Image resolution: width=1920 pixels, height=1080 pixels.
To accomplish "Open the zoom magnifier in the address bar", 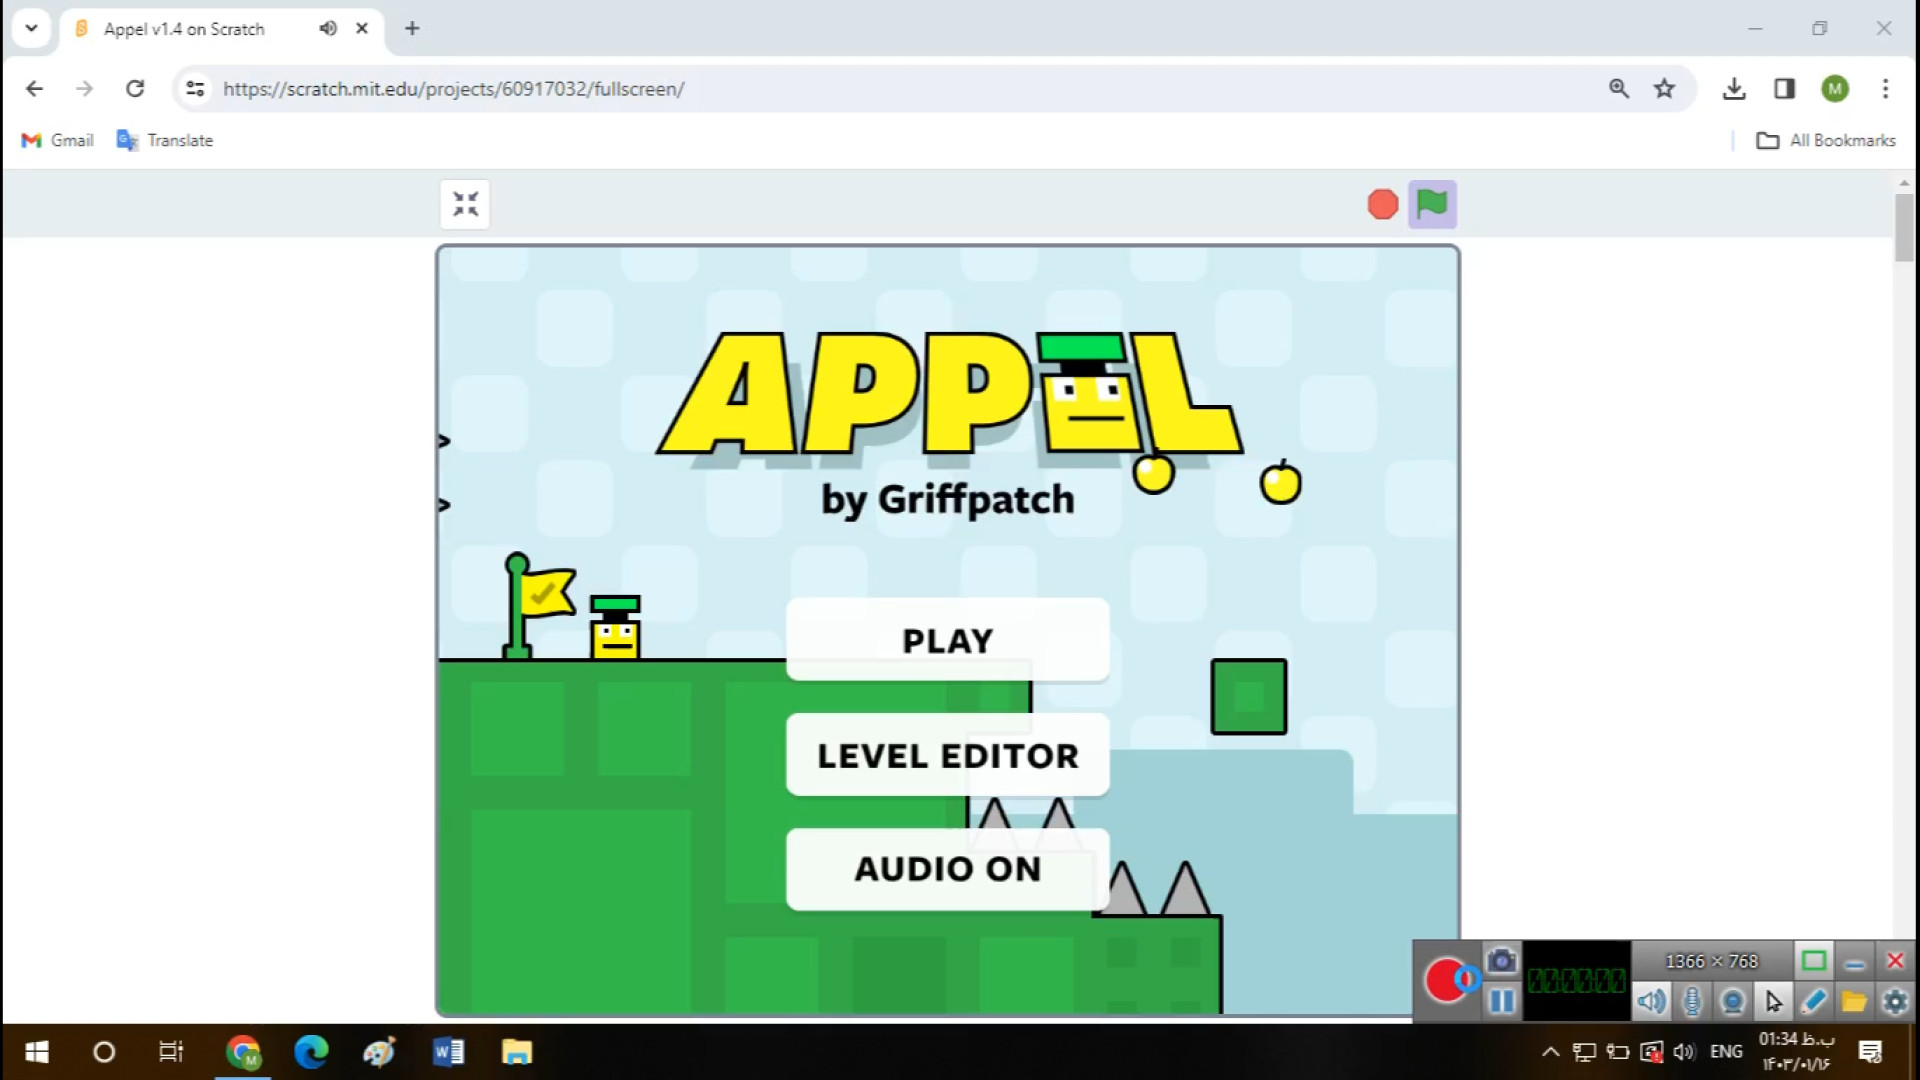I will [x=1619, y=89].
